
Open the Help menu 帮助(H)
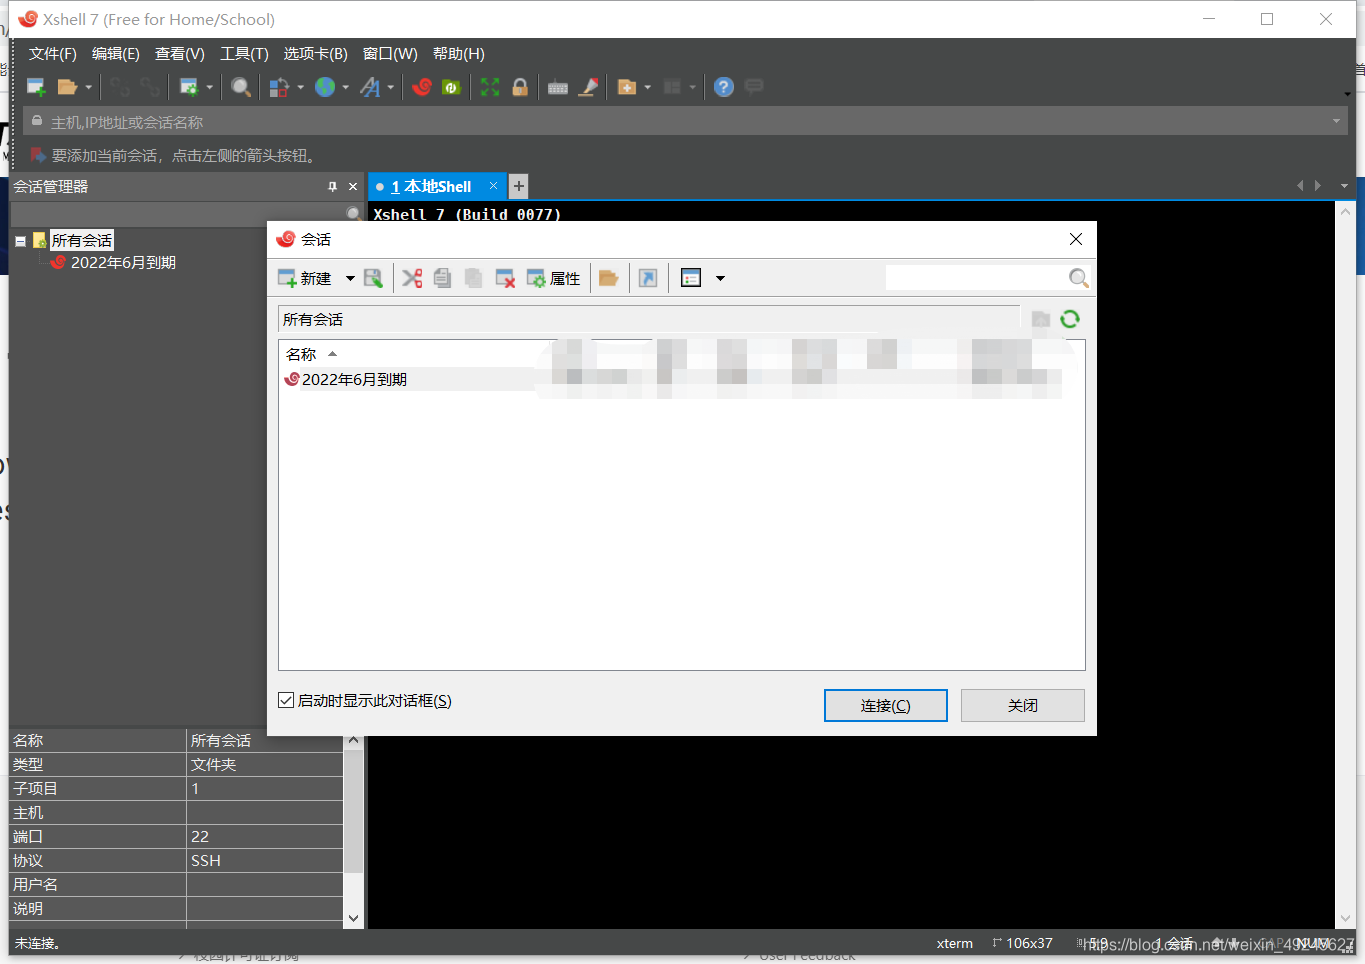pyautogui.click(x=459, y=54)
